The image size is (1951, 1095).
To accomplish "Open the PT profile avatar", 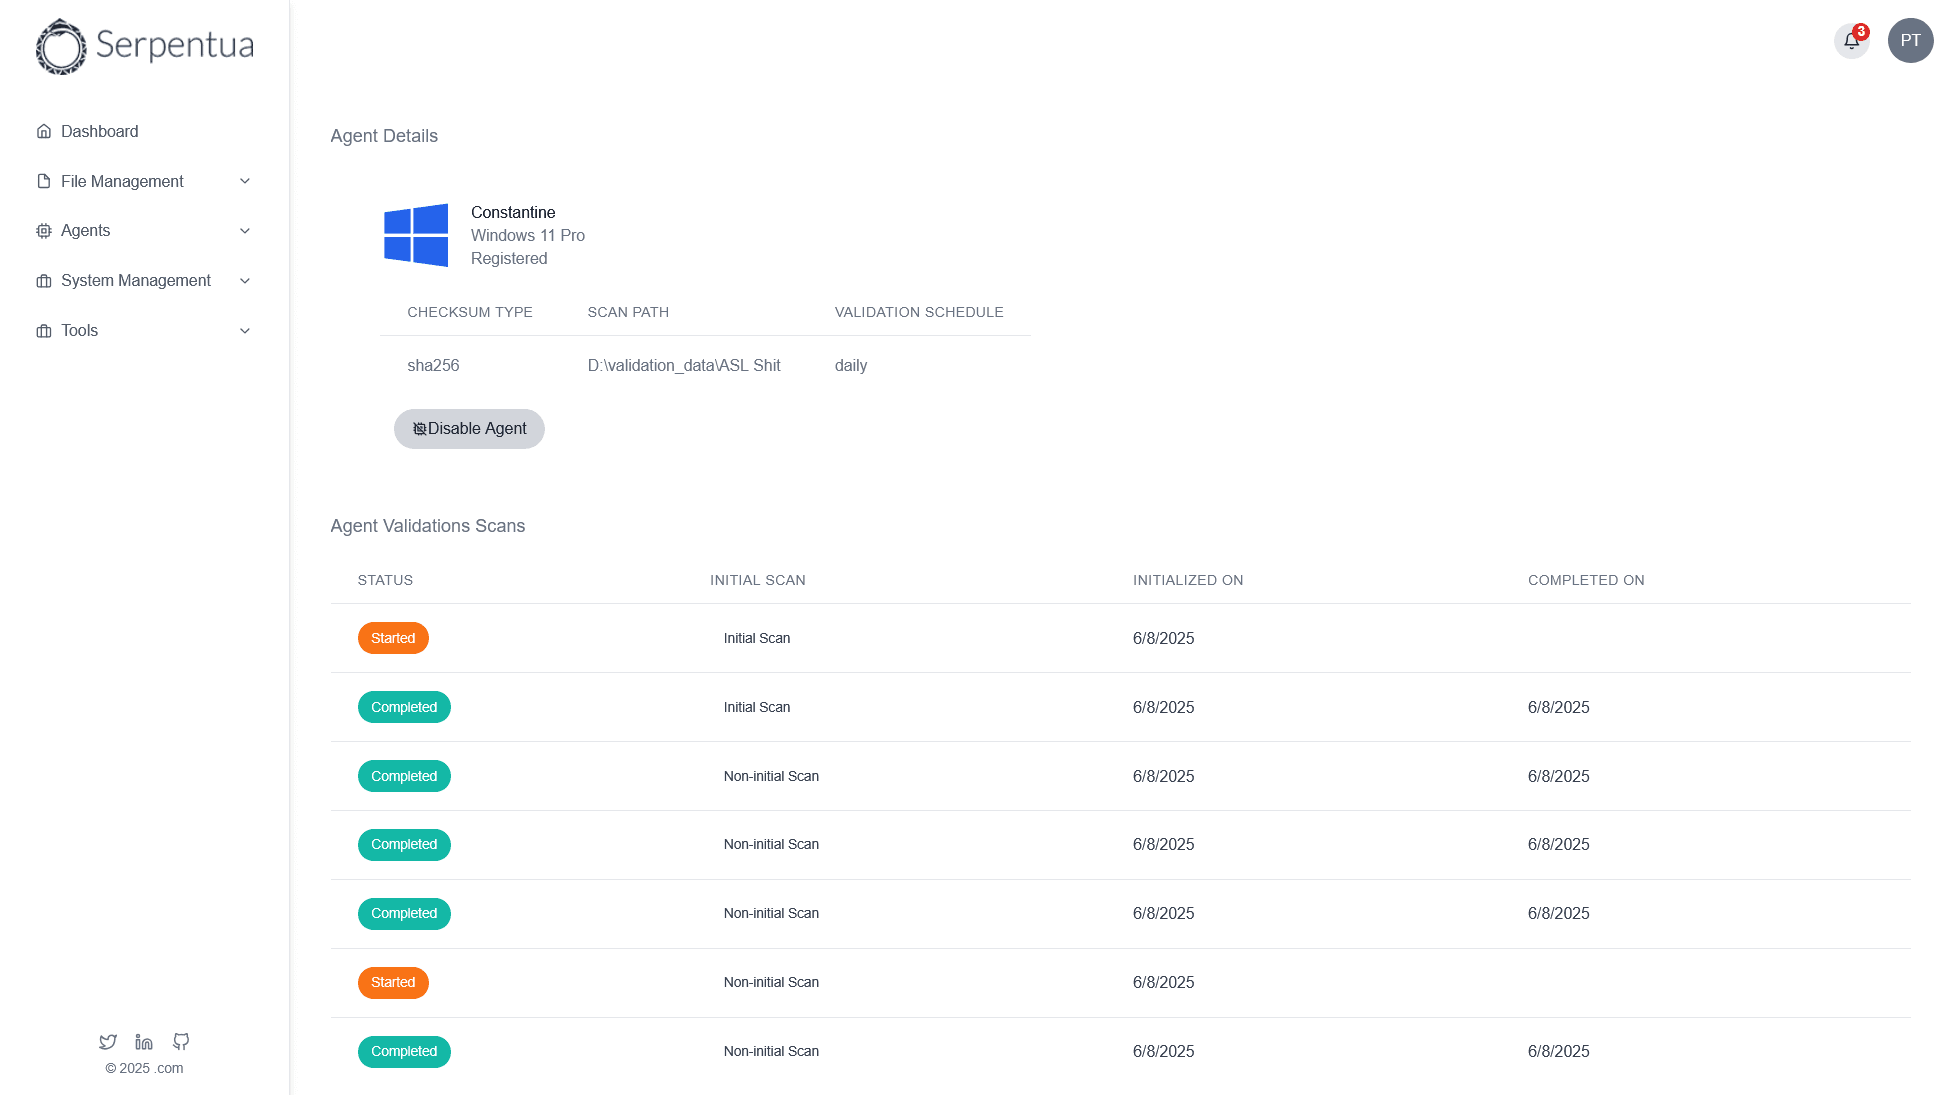I will [x=1909, y=41].
